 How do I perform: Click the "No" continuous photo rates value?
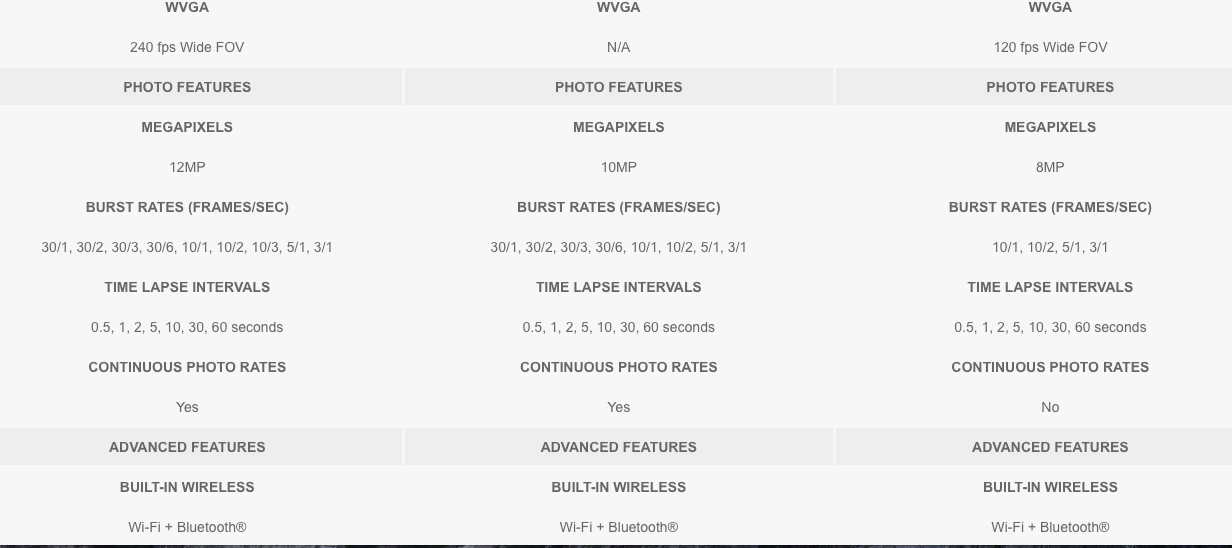(x=1050, y=407)
